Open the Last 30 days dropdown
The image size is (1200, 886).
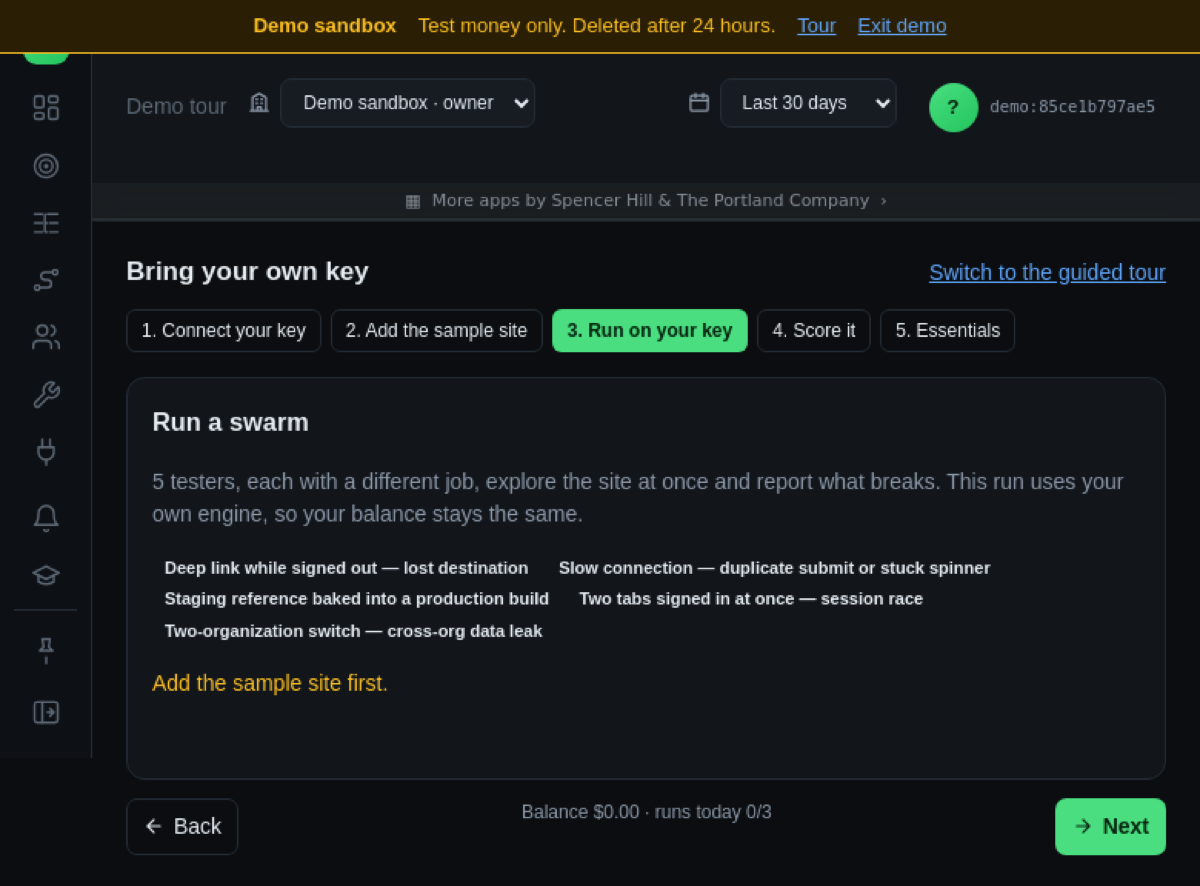click(808, 103)
